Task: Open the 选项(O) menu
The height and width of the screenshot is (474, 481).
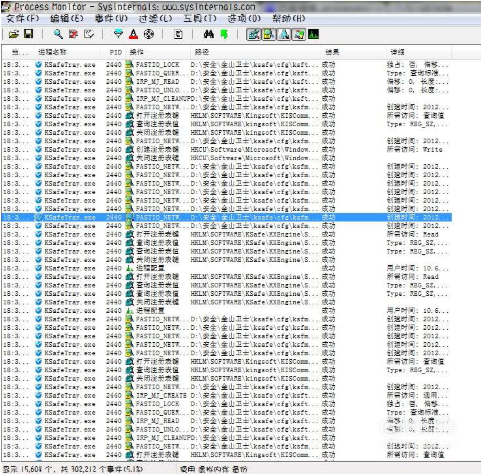Action: [x=244, y=18]
